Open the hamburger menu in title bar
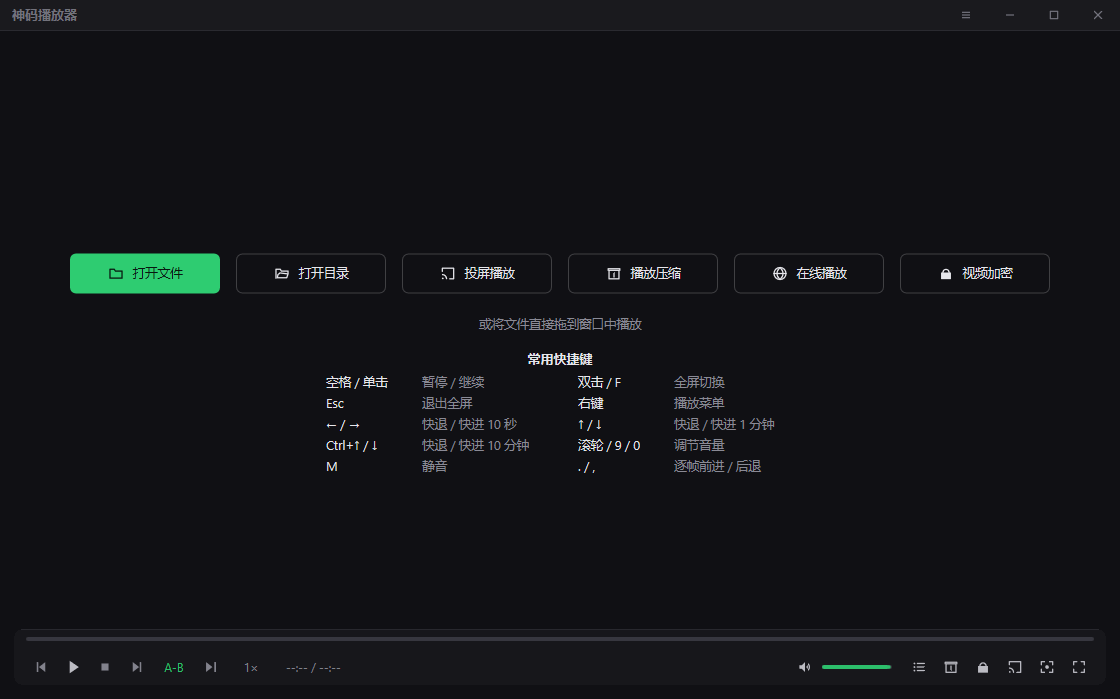1120x699 pixels. [966, 15]
